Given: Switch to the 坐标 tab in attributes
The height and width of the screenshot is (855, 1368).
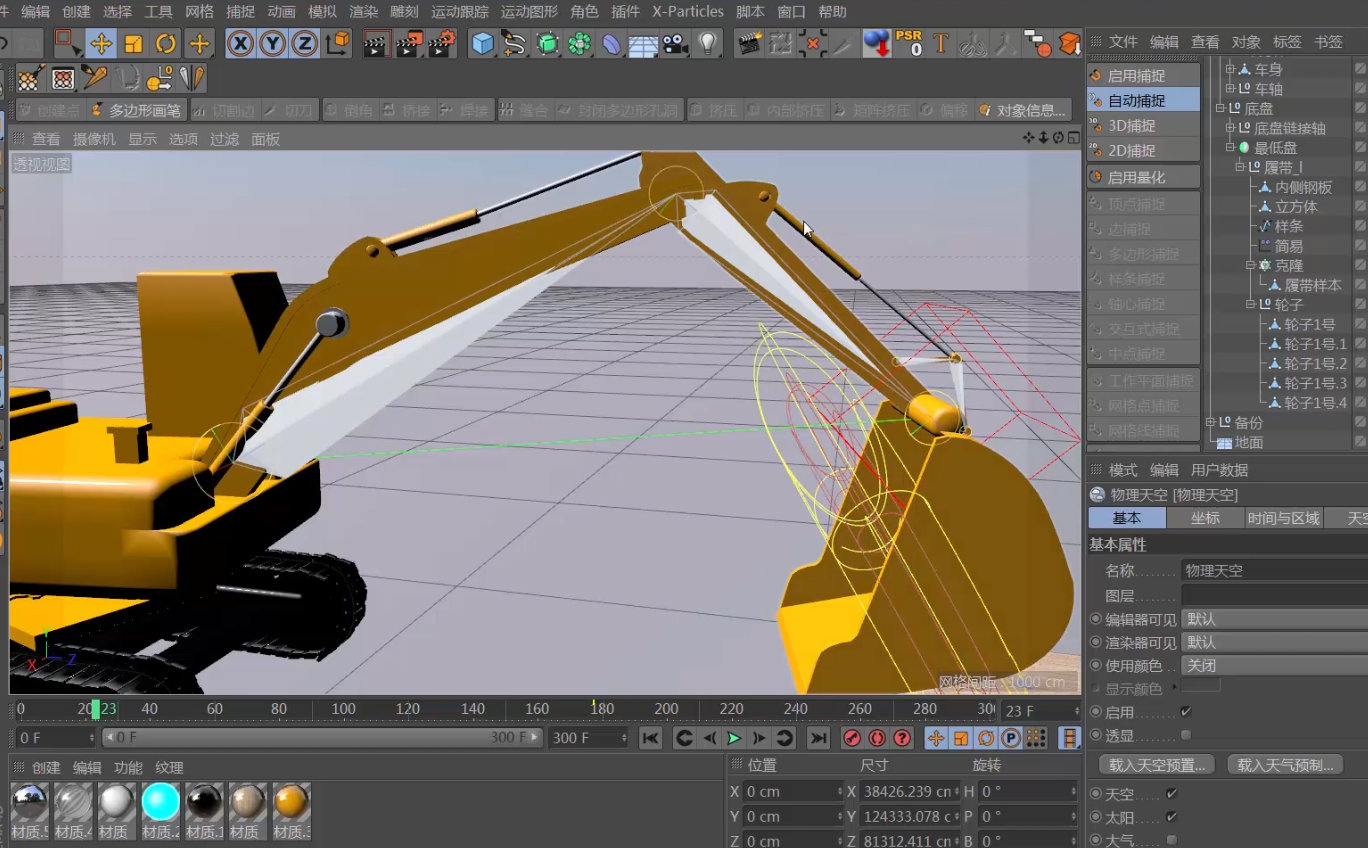Looking at the screenshot, I should click(1205, 518).
